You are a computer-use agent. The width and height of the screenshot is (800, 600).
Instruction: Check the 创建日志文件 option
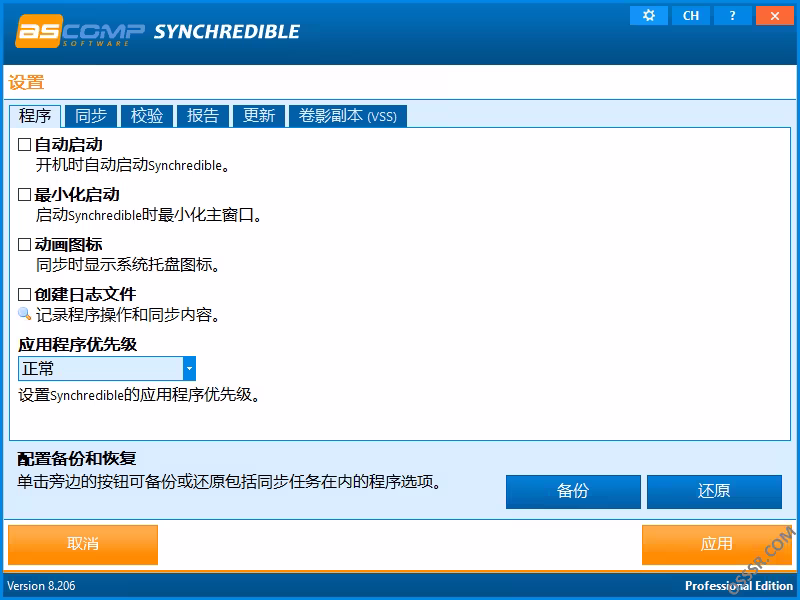(x=24, y=295)
